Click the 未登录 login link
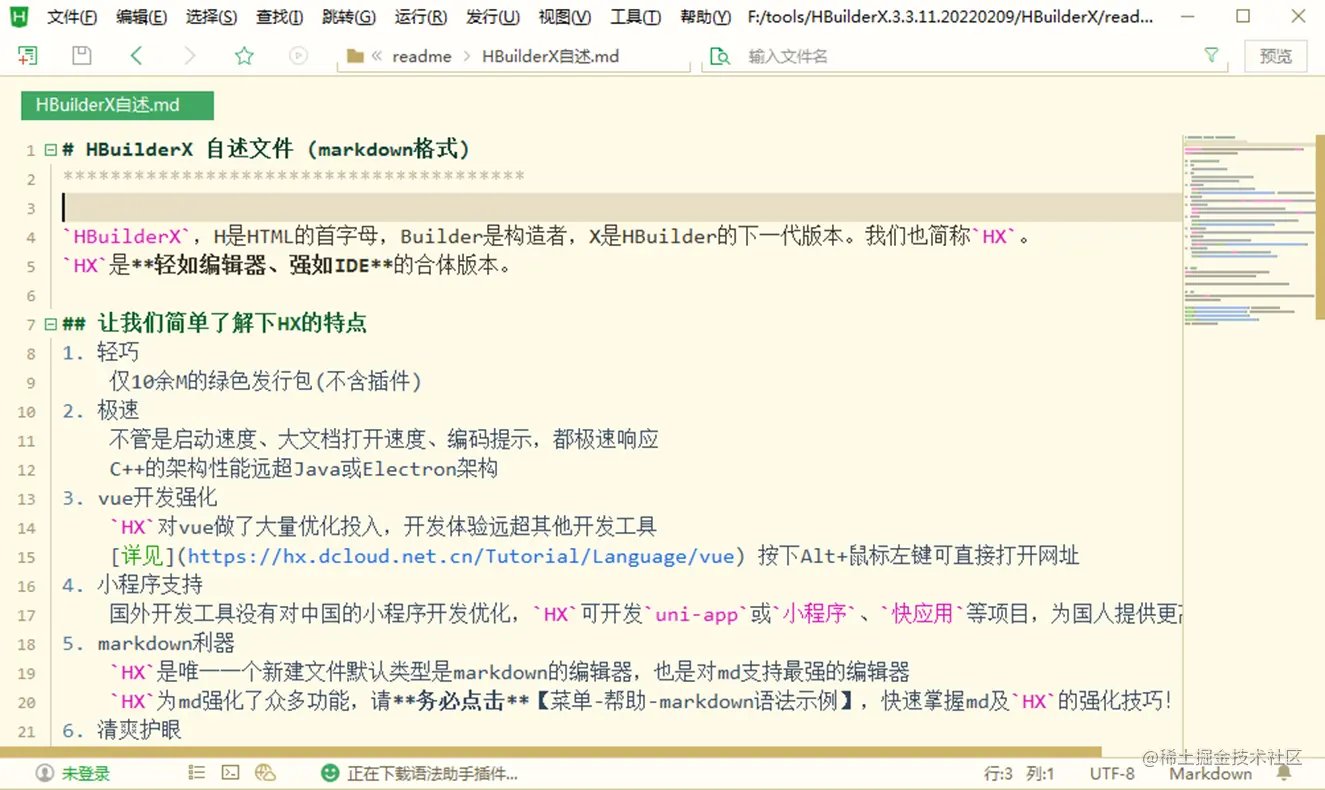Screen dimensions: 1325x790 [x=86, y=773]
